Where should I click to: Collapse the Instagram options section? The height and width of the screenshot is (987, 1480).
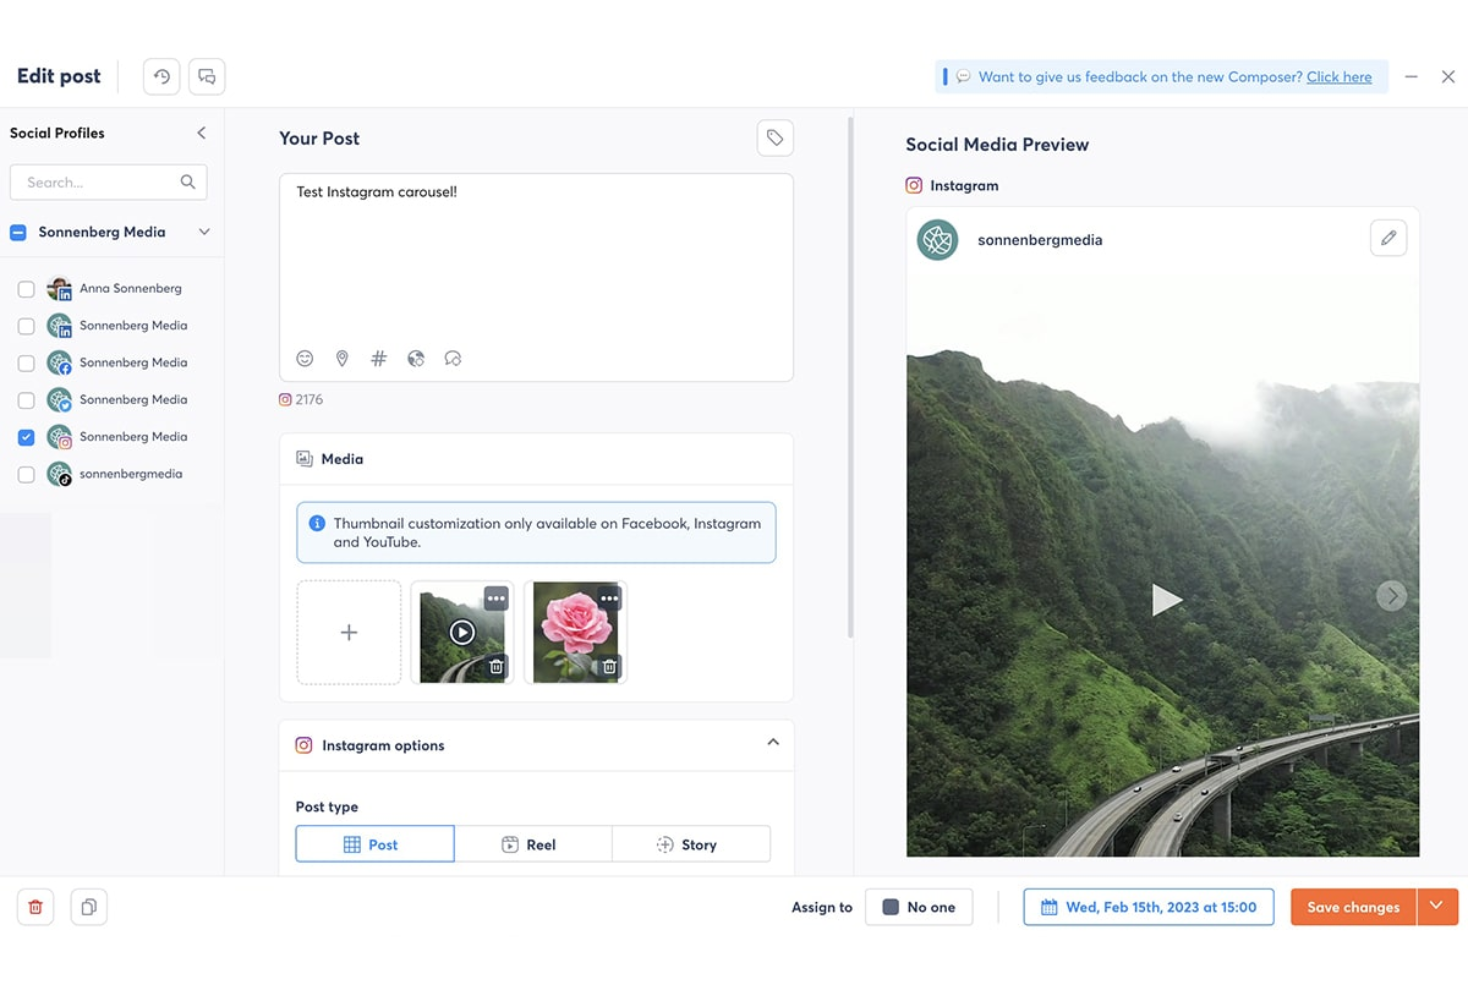point(772,743)
